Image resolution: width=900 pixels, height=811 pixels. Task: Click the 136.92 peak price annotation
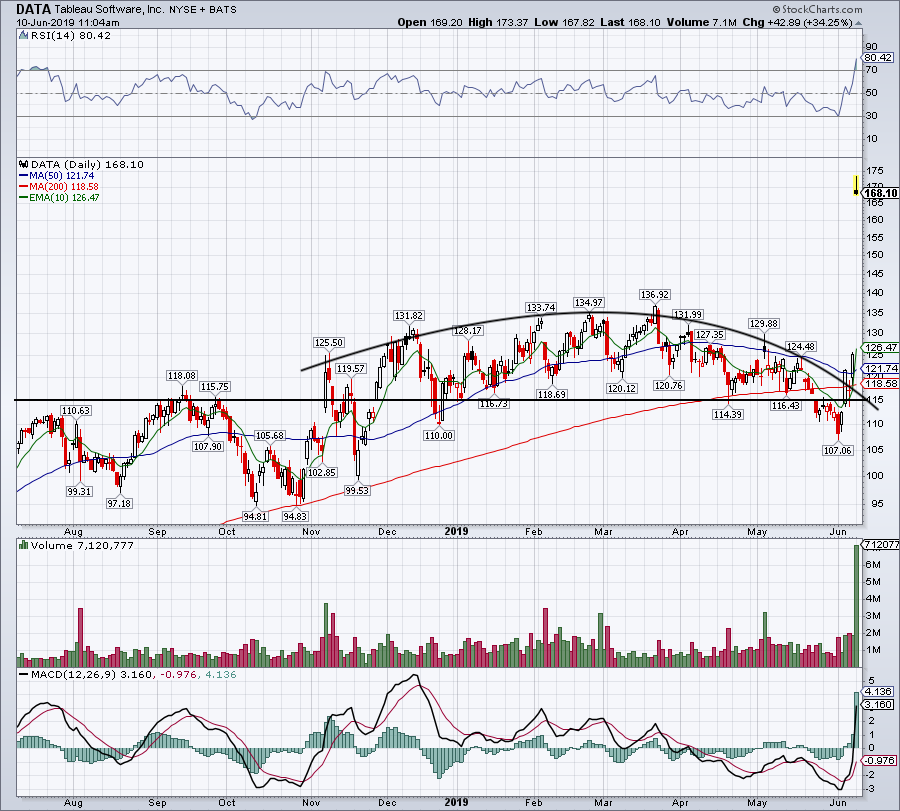pos(654,294)
